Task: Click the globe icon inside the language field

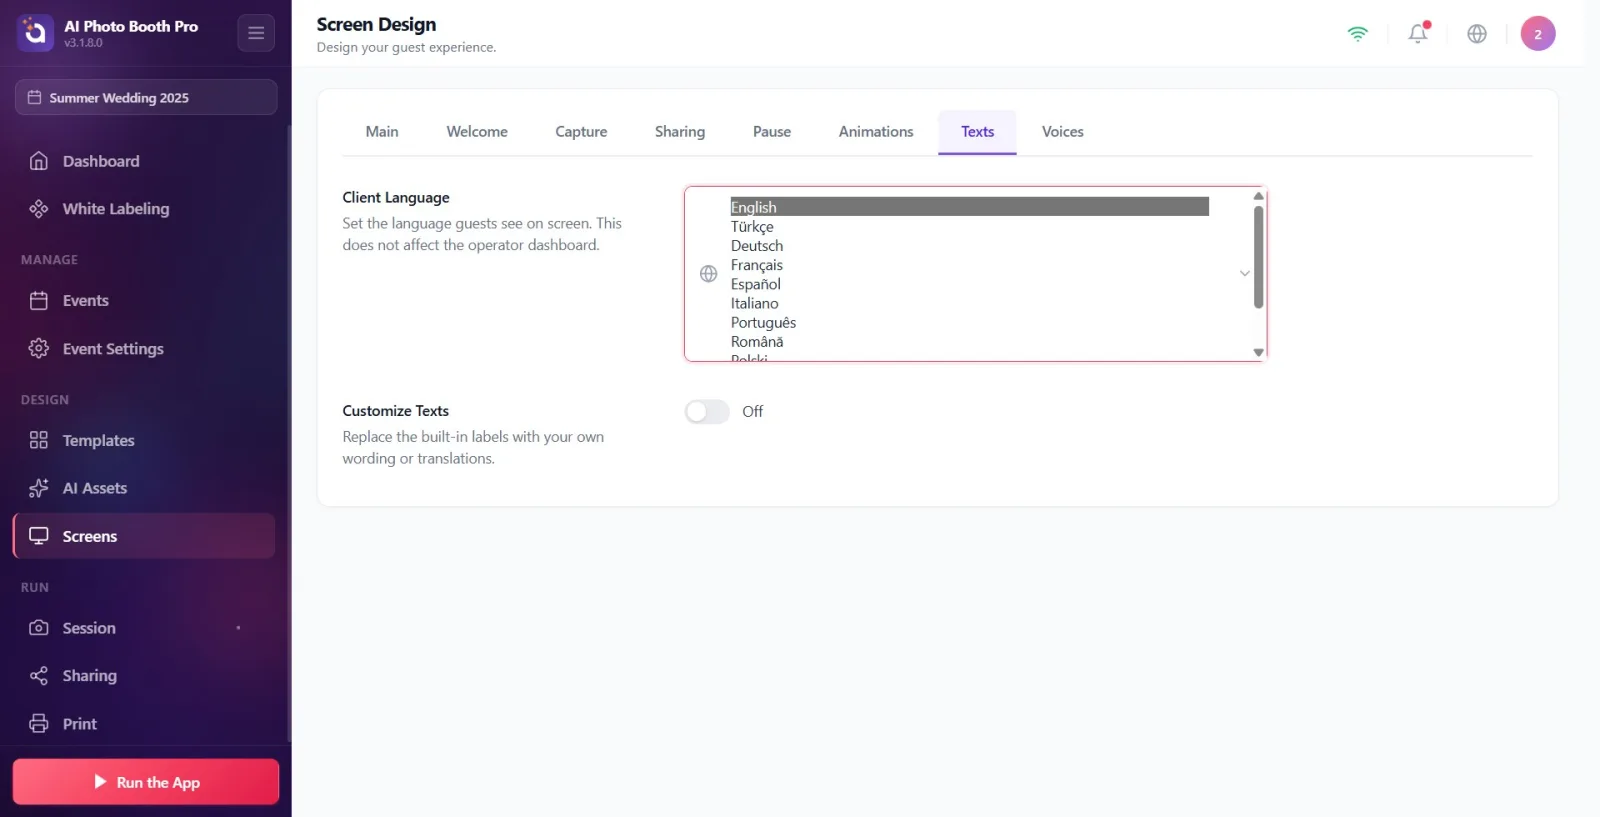Action: click(x=709, y=274)
